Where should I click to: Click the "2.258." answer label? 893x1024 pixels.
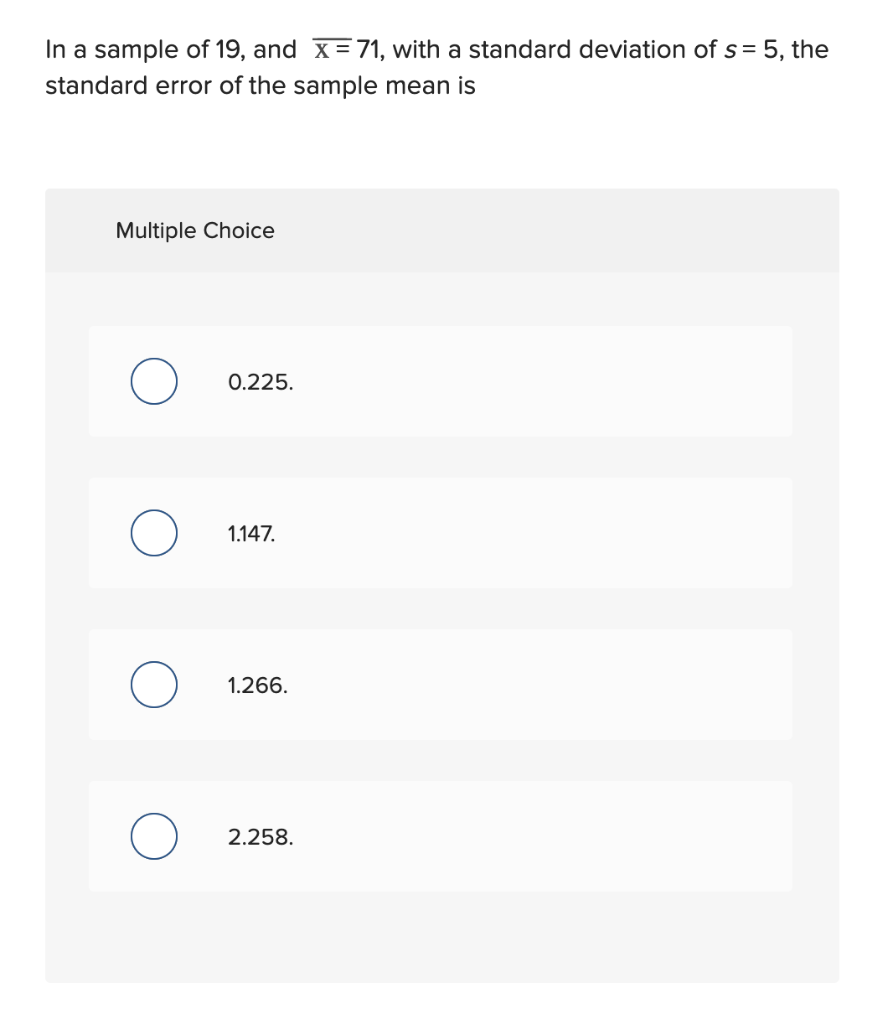click(261, 837)
